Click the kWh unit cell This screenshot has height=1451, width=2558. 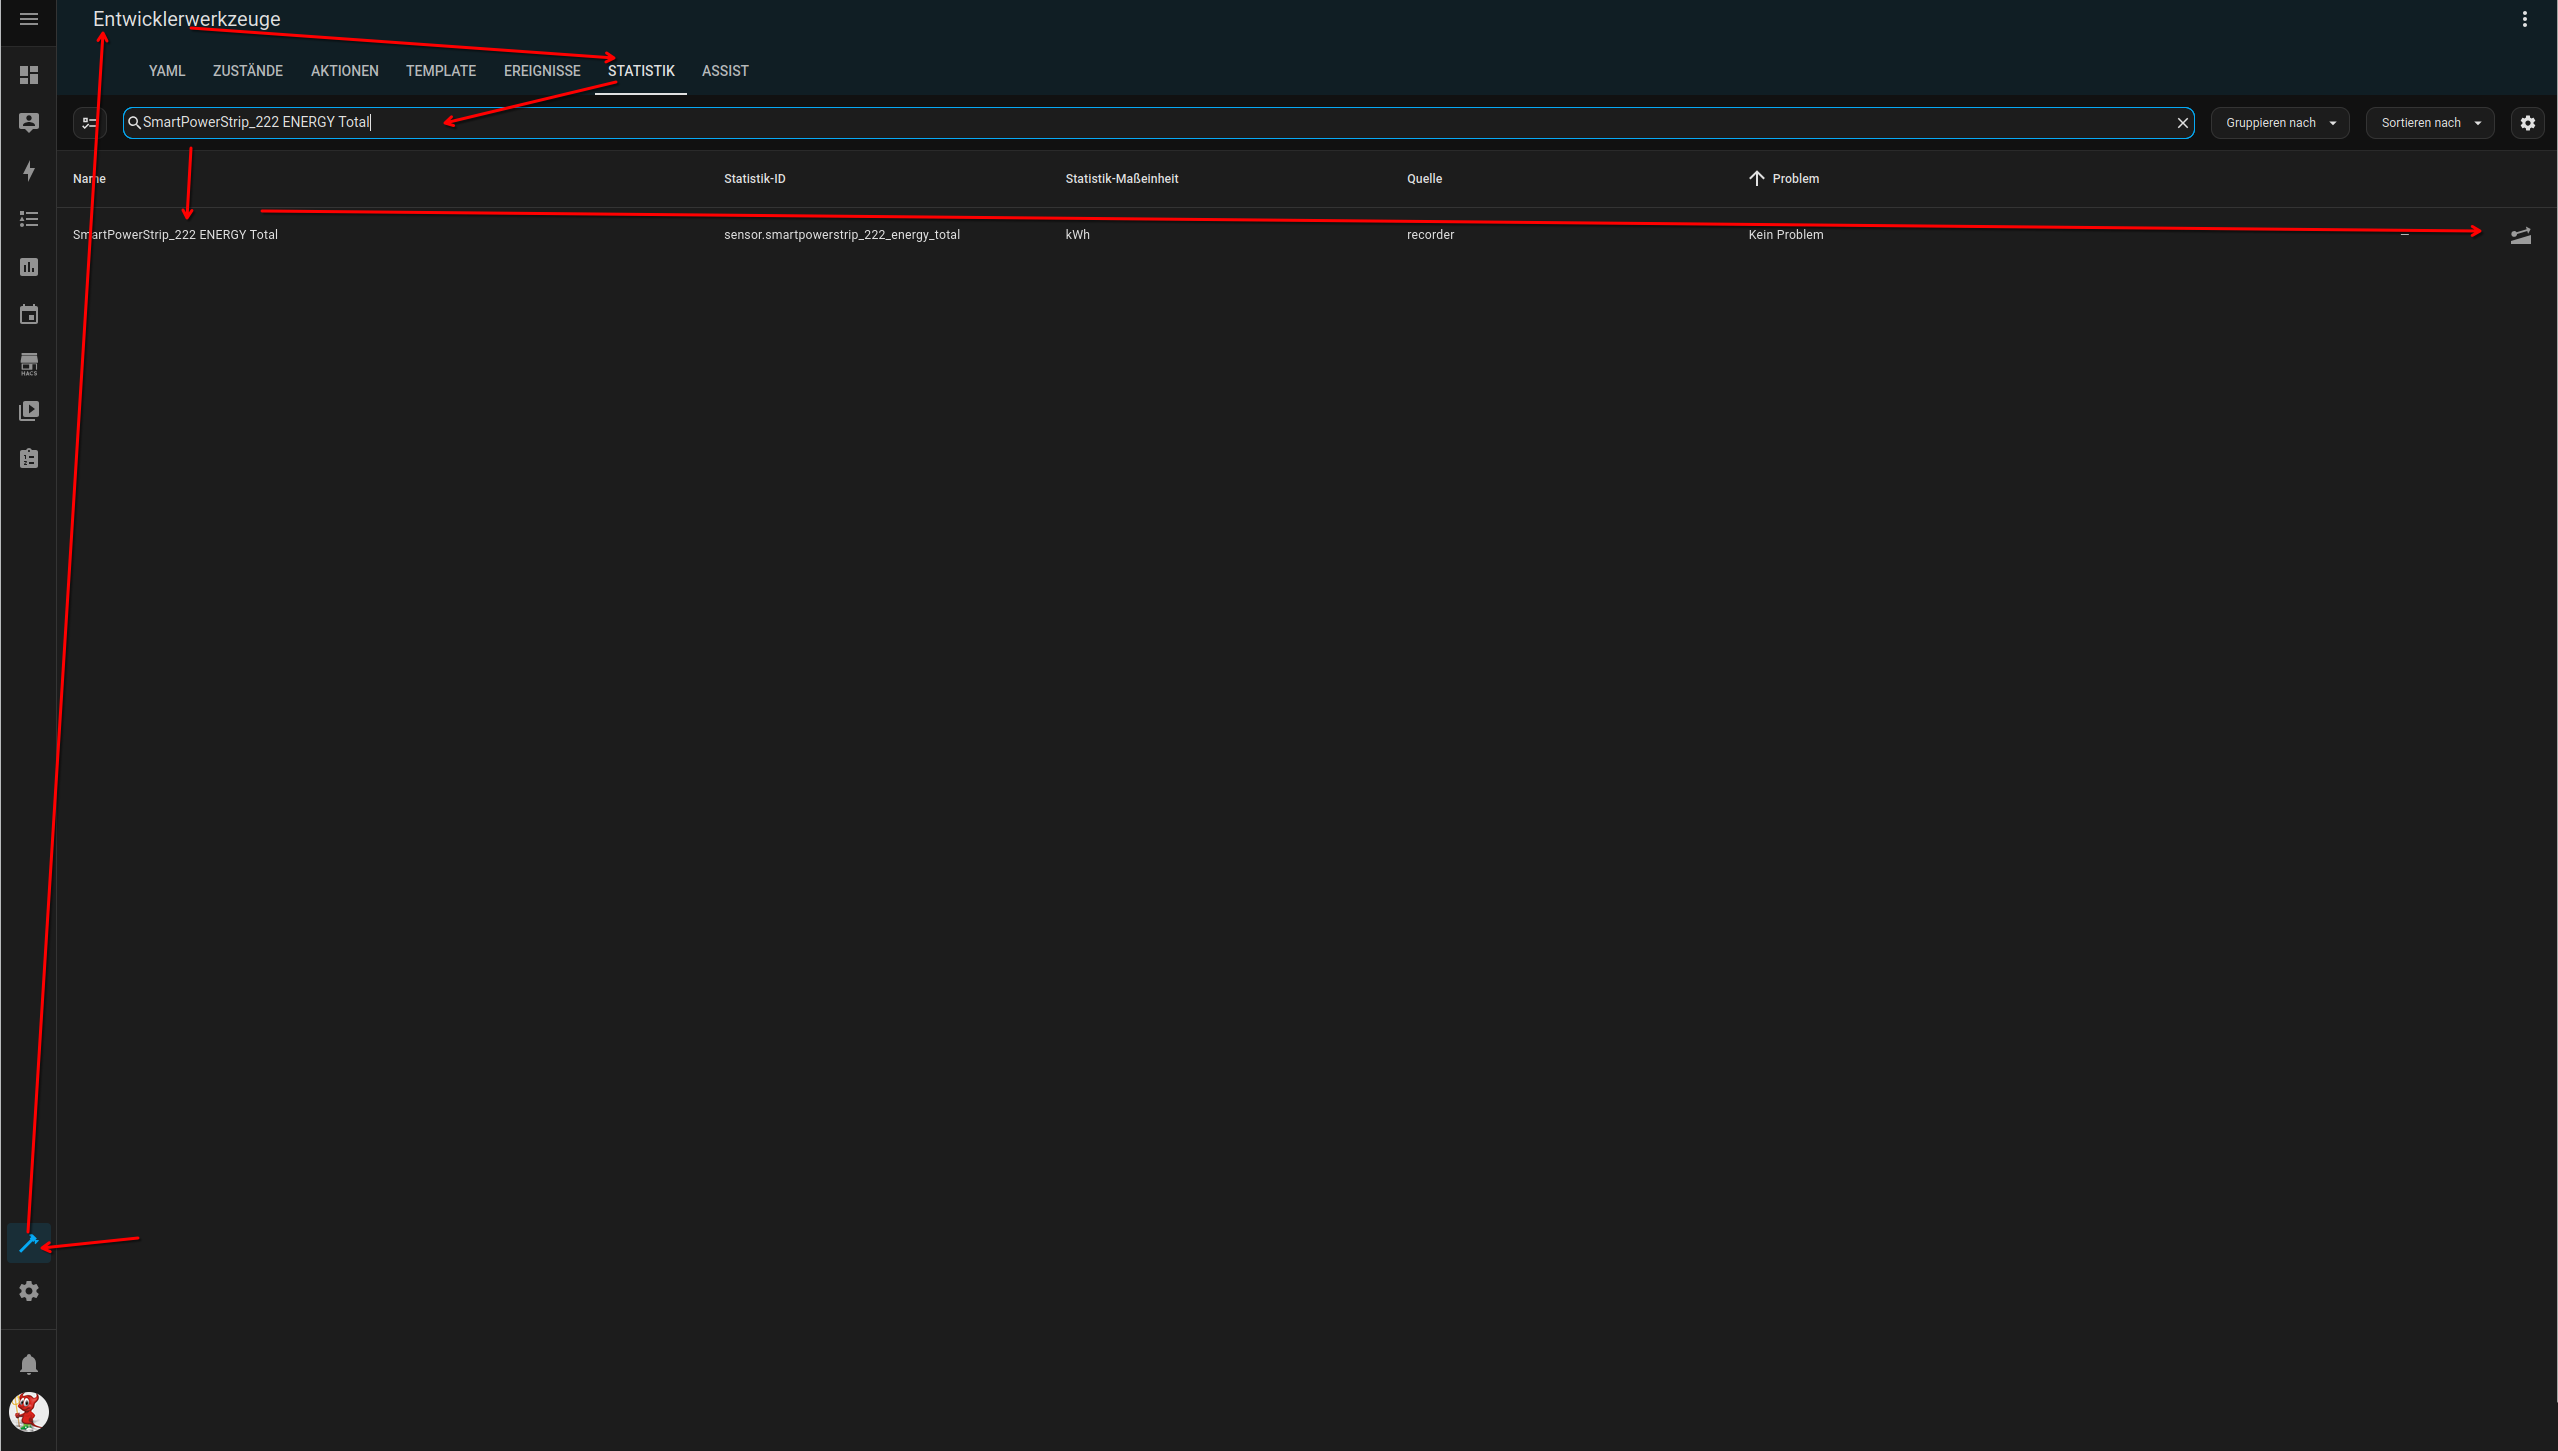pos(1077,235)
